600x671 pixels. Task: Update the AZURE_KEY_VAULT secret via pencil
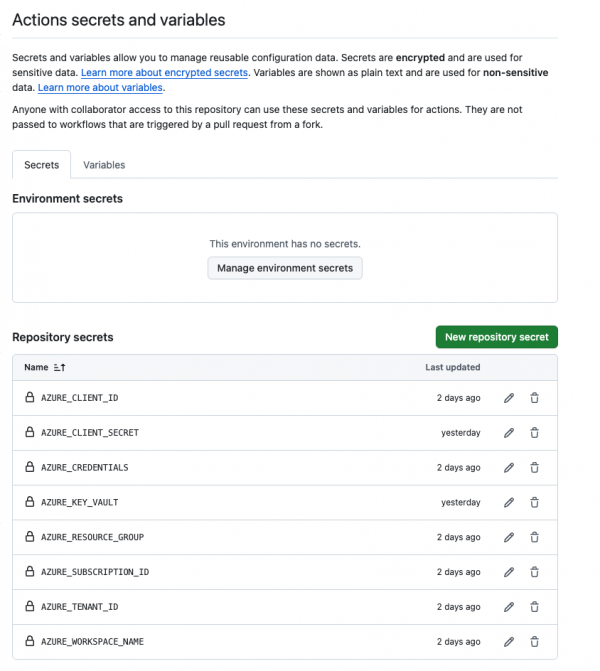click(x=509, y=502)
